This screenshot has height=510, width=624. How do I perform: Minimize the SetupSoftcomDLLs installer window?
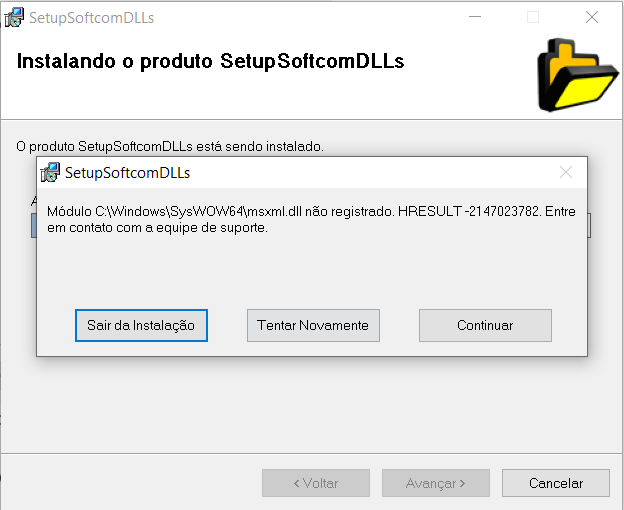(475, 17)
